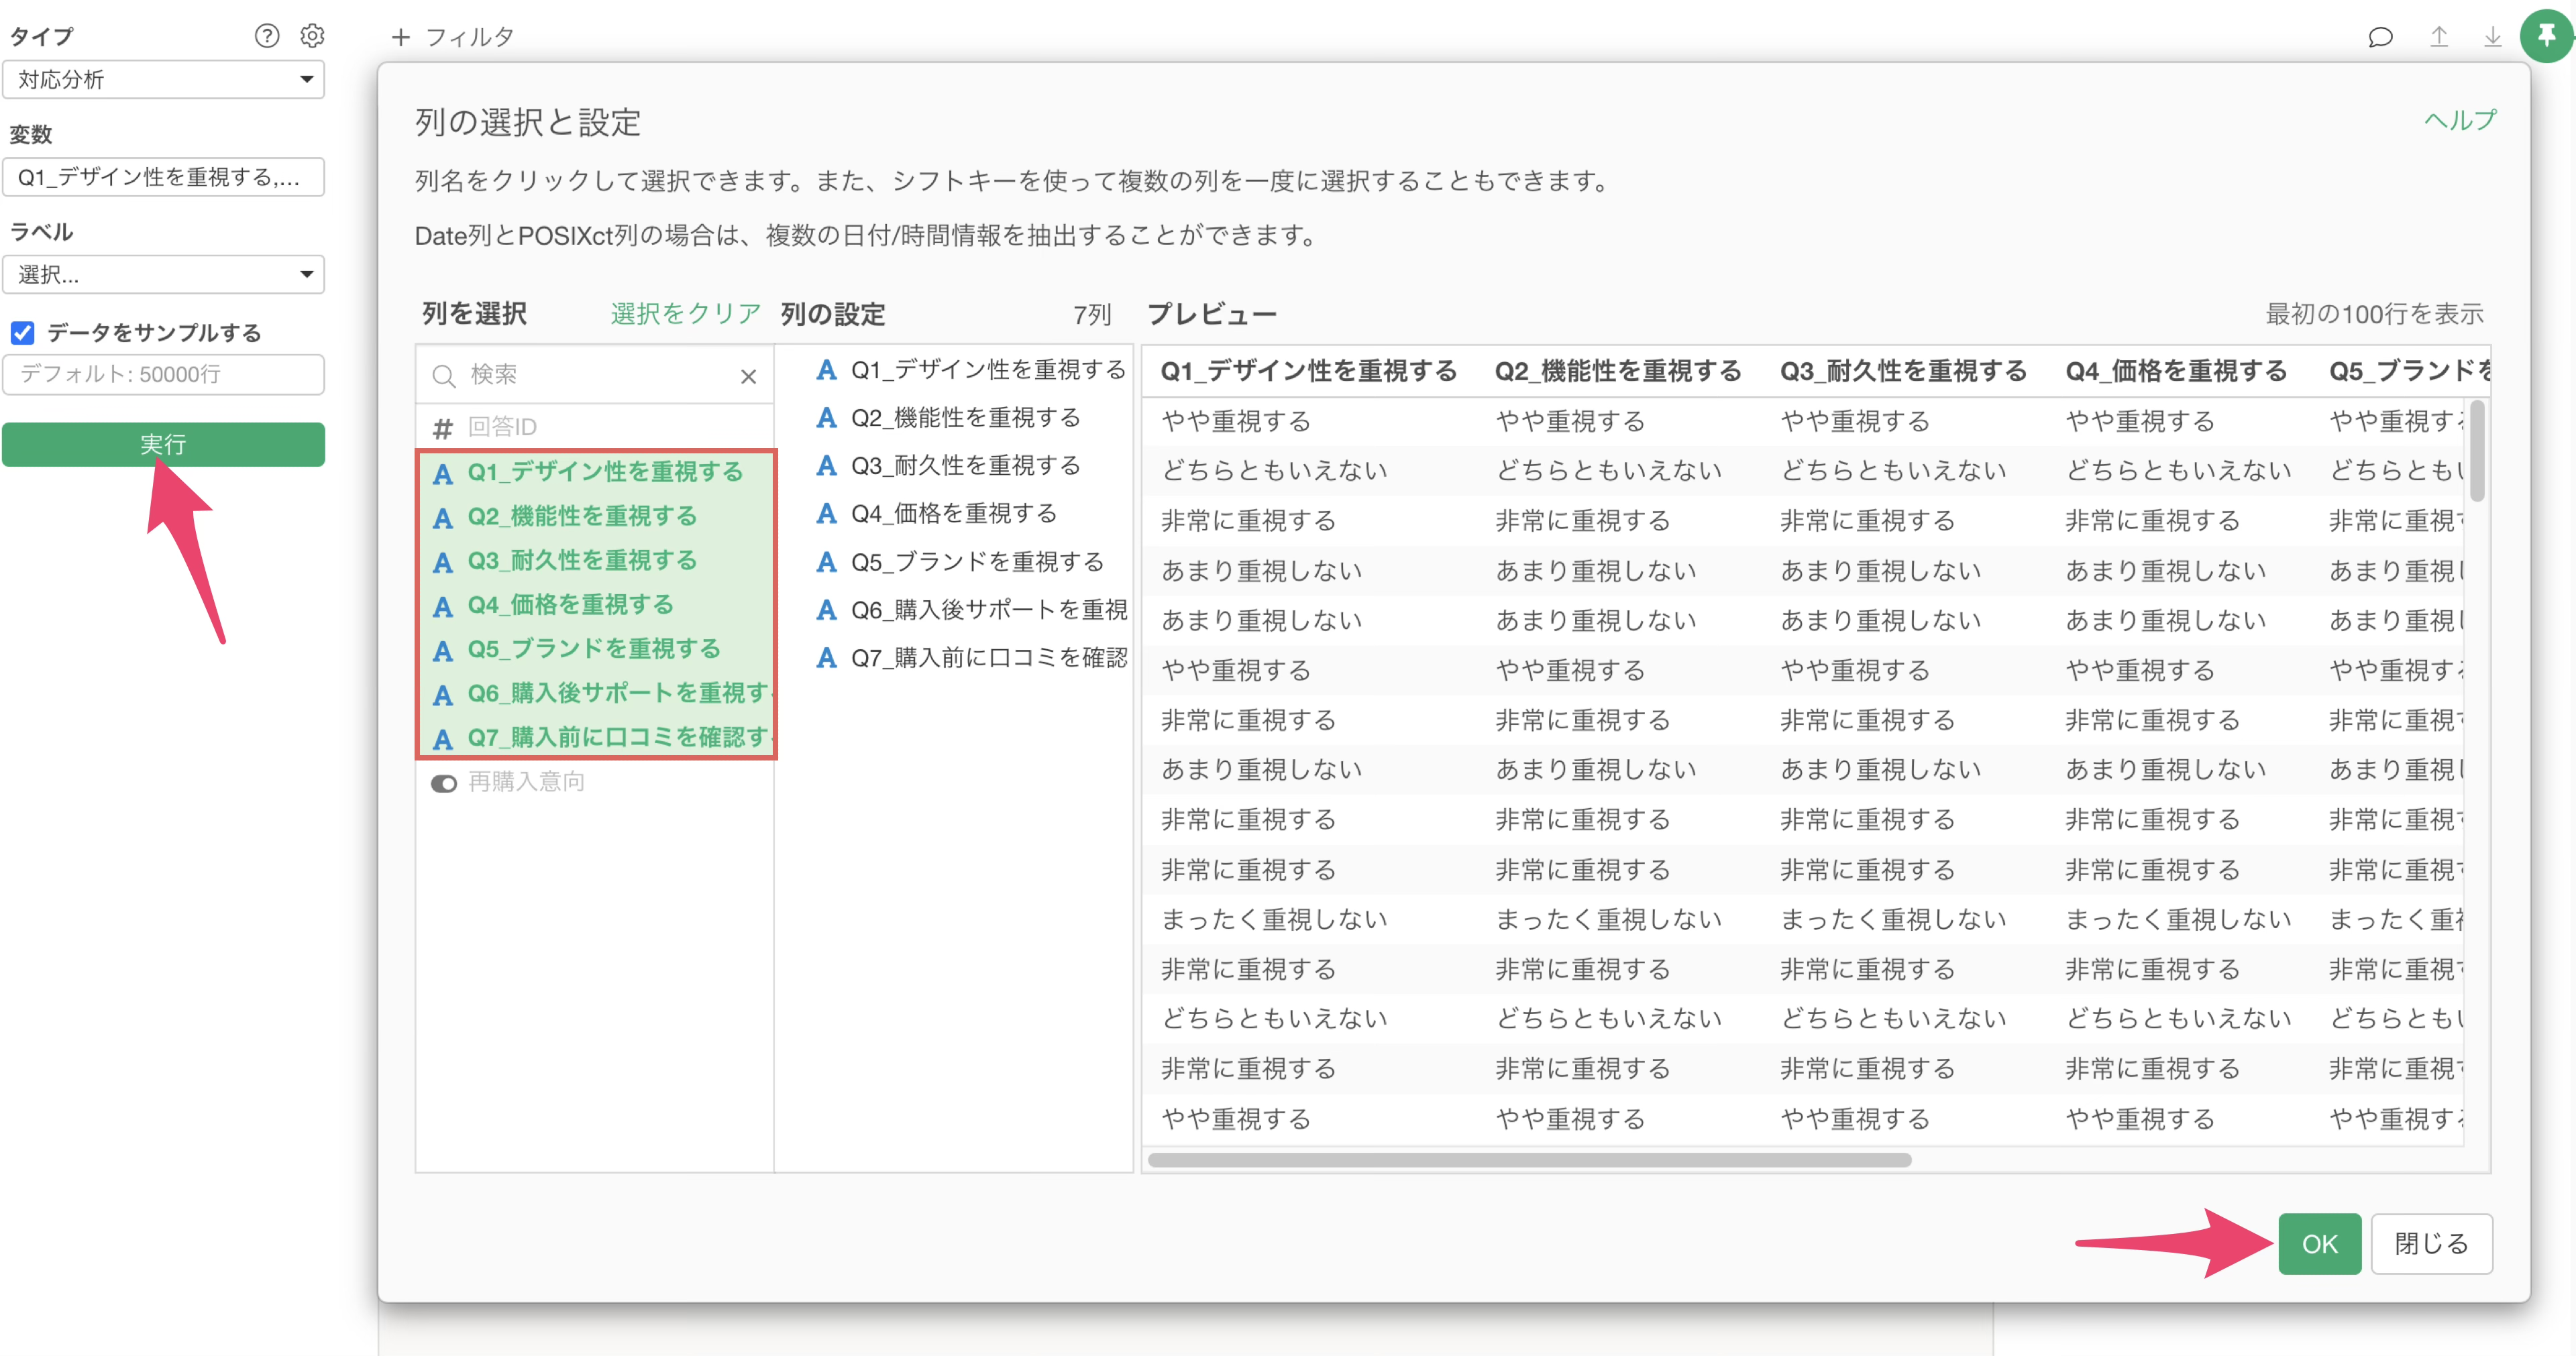Select the 回答ID numeric column

[x=502, y=427]
